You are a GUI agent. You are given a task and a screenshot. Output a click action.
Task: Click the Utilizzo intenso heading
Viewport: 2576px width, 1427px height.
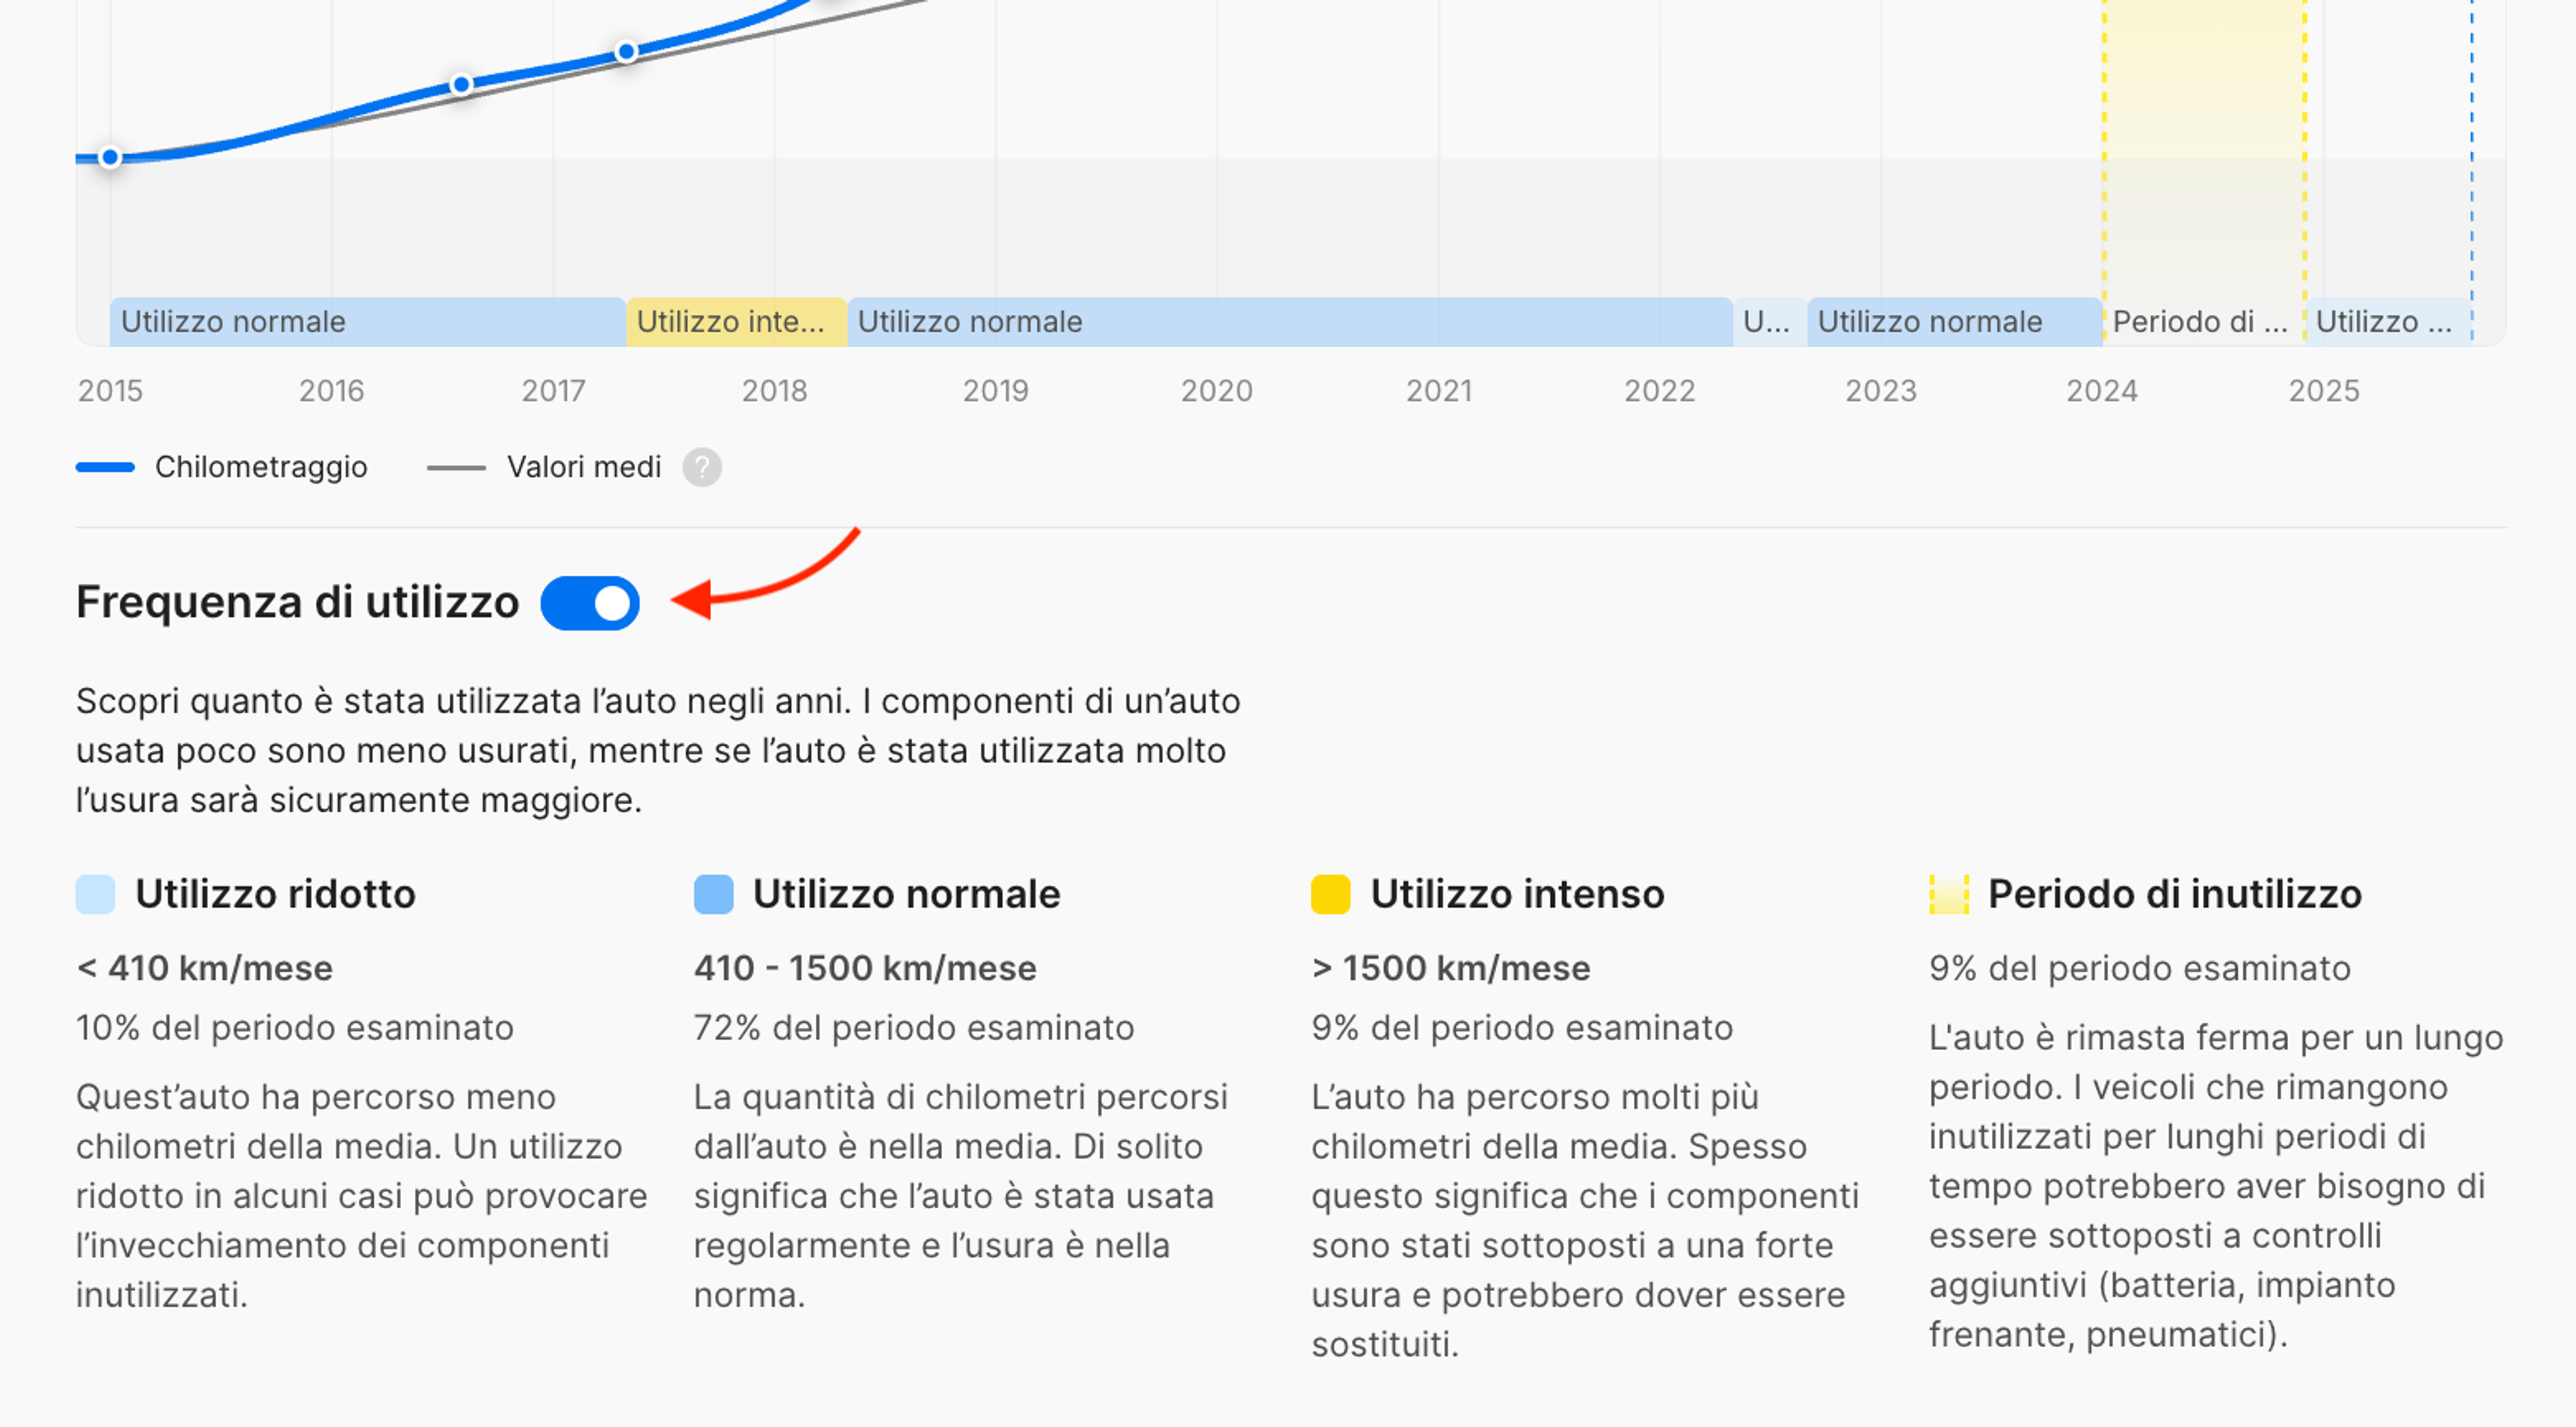tap(1517, 894)
